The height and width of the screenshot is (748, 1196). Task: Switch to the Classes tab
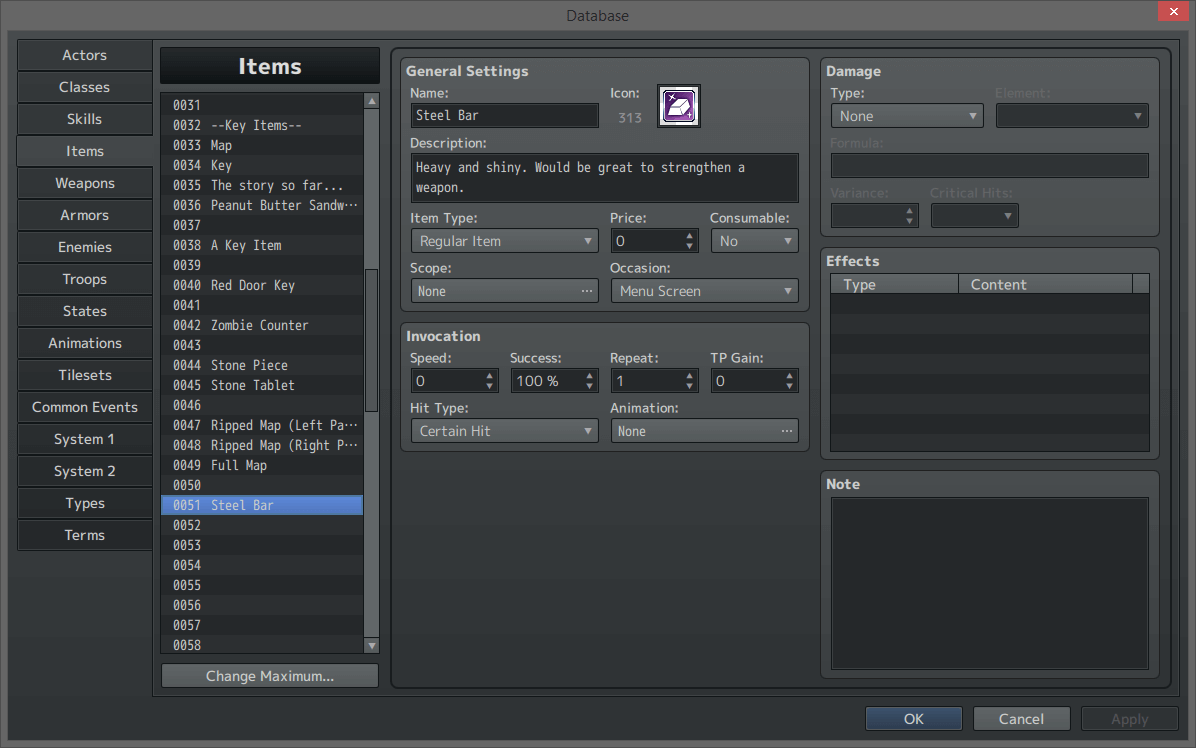point(85,87)
